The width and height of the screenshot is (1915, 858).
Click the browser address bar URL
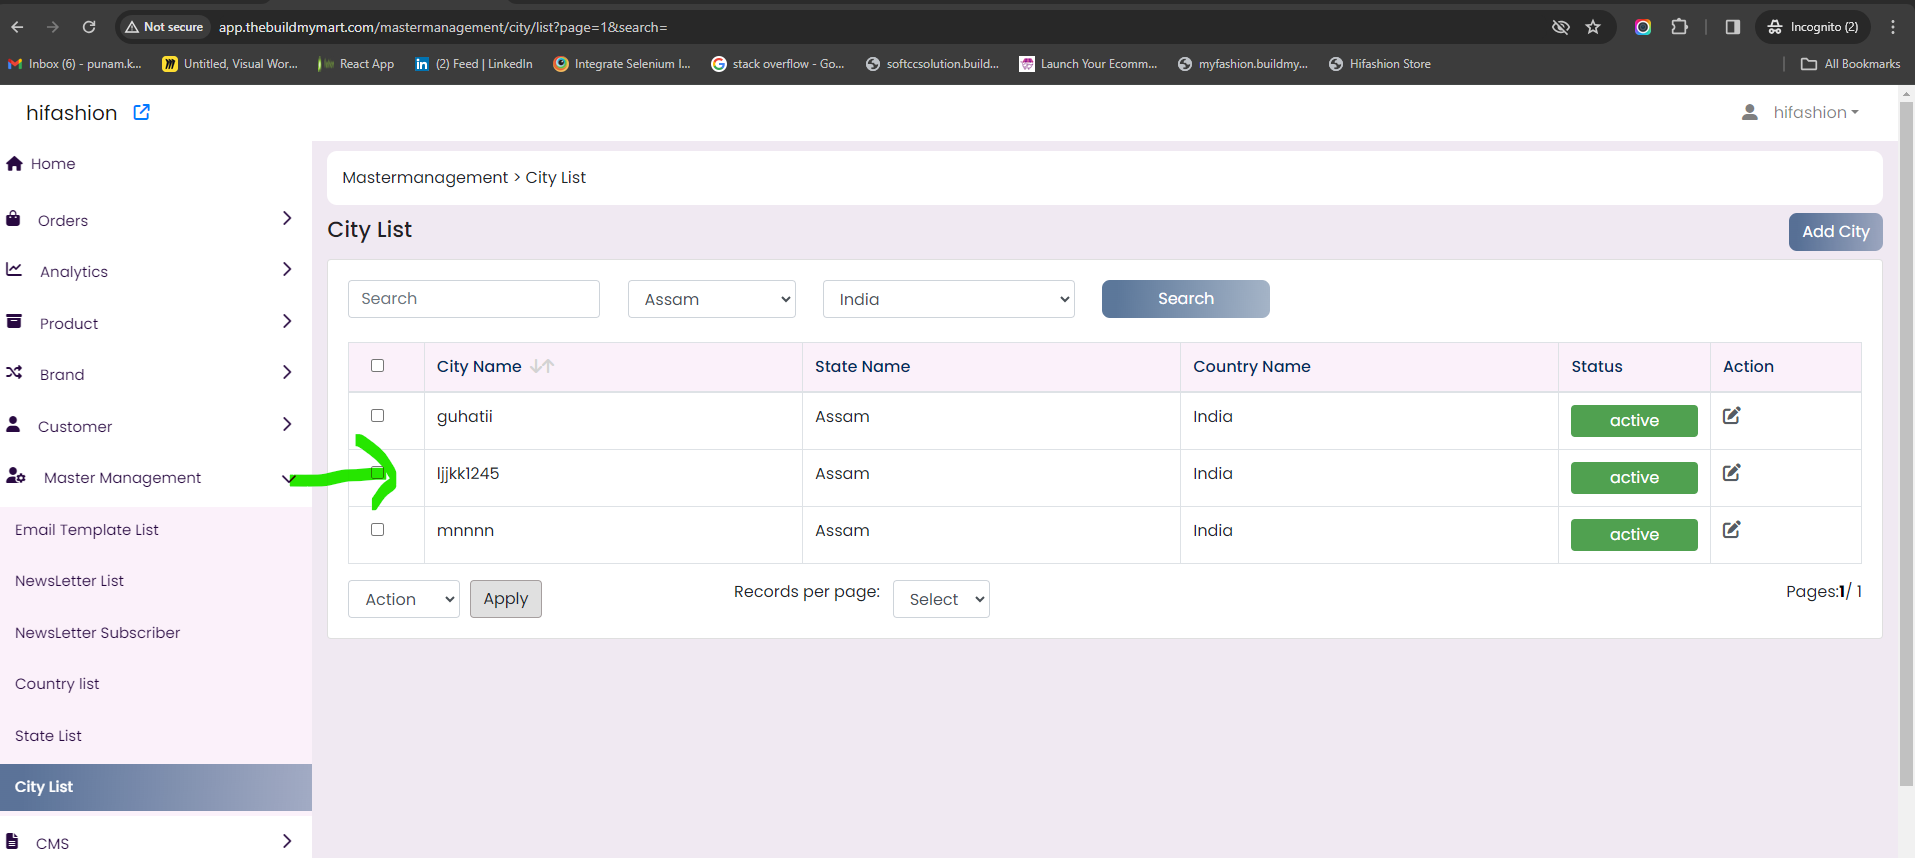(443, 27)
